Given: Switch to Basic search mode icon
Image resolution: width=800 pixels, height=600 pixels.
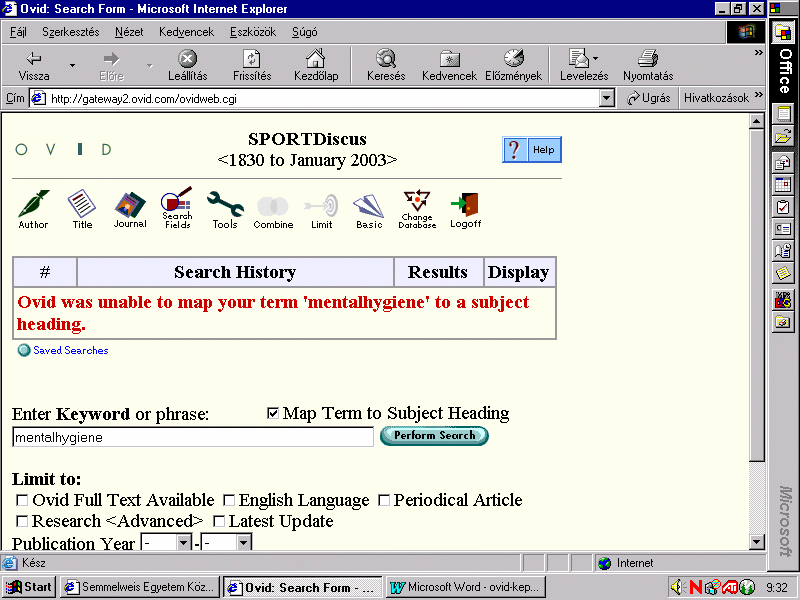Looking at the screenshot, I should point(369,211).
